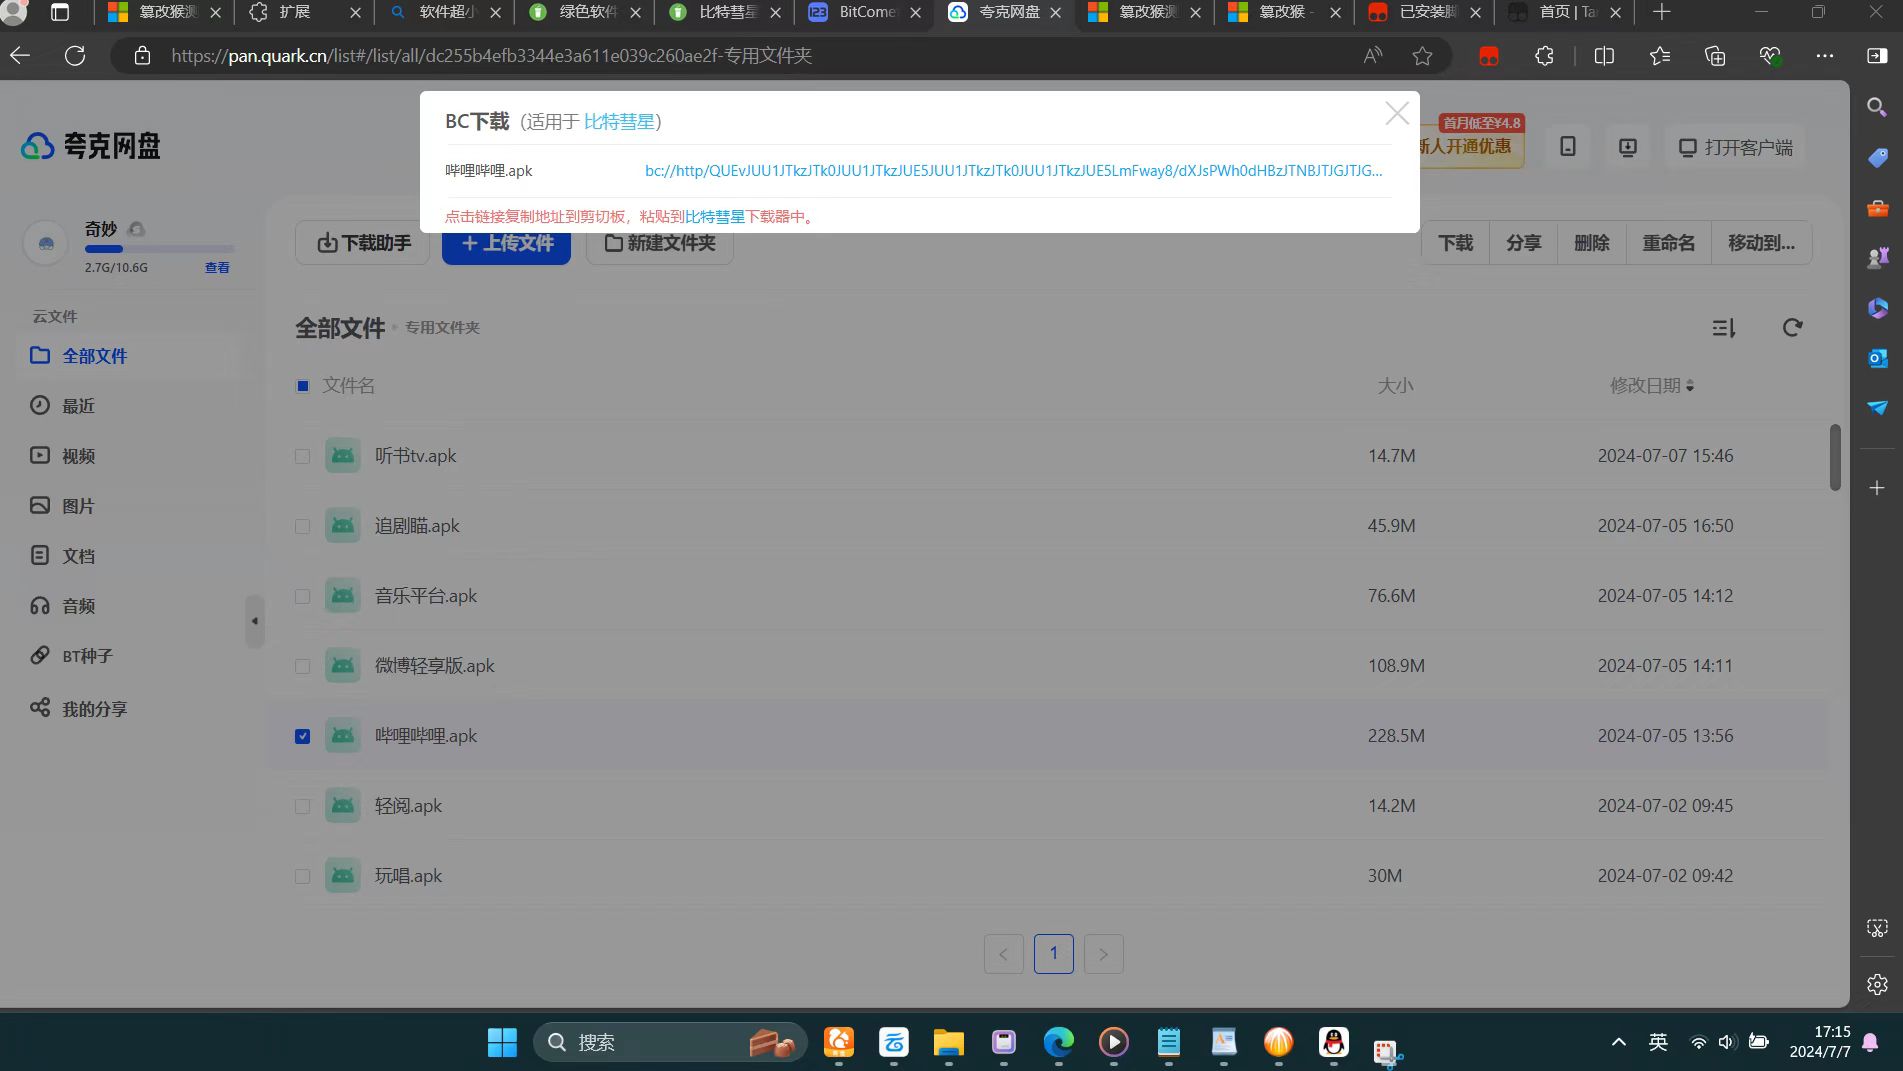Viewport: 1903px width, 1071px height.
Task: Click the sort order icon above file list
Action: (1723, 328)
